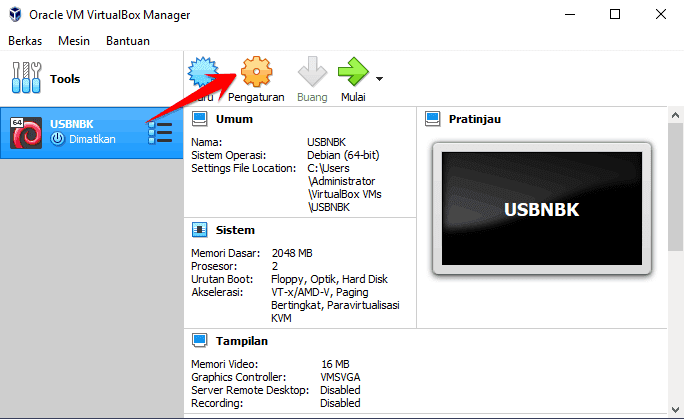Maximize the VirtualBox Manager window
684x419 pixels.
(615, 14)
